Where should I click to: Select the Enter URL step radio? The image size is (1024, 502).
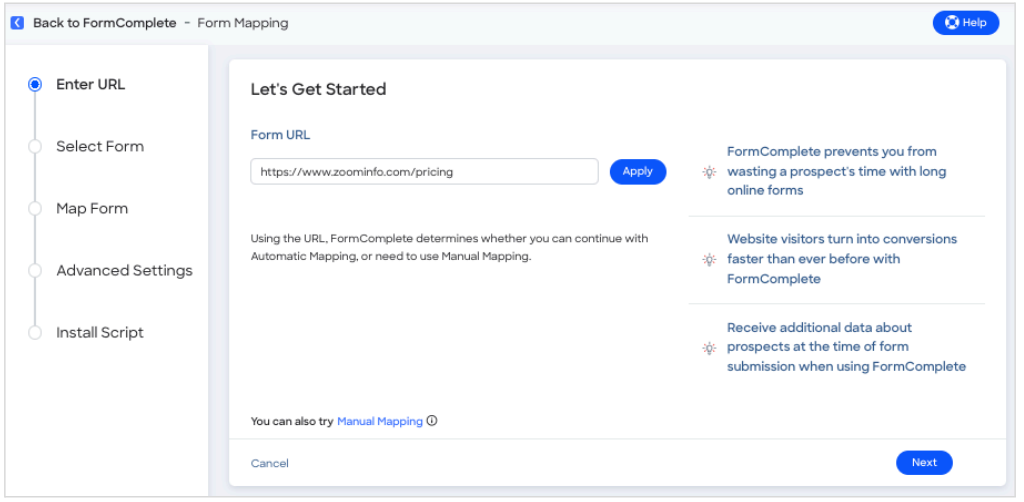click(x=35, y=84)
